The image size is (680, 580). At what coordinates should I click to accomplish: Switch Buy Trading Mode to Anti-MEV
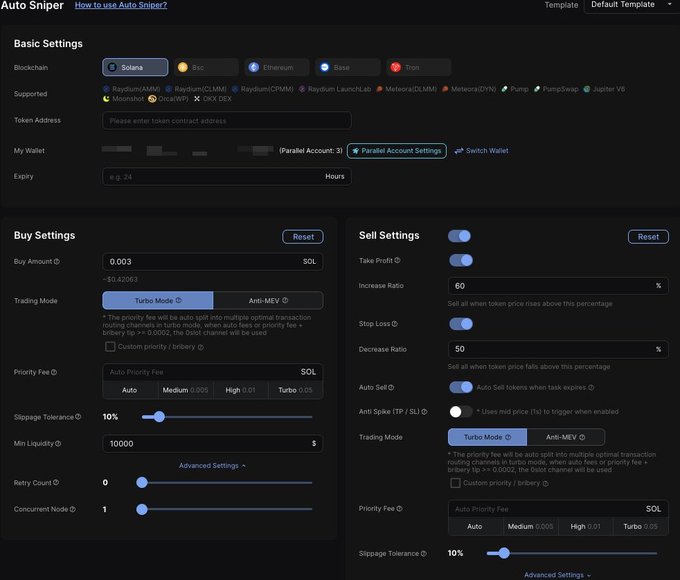[268, 300]
